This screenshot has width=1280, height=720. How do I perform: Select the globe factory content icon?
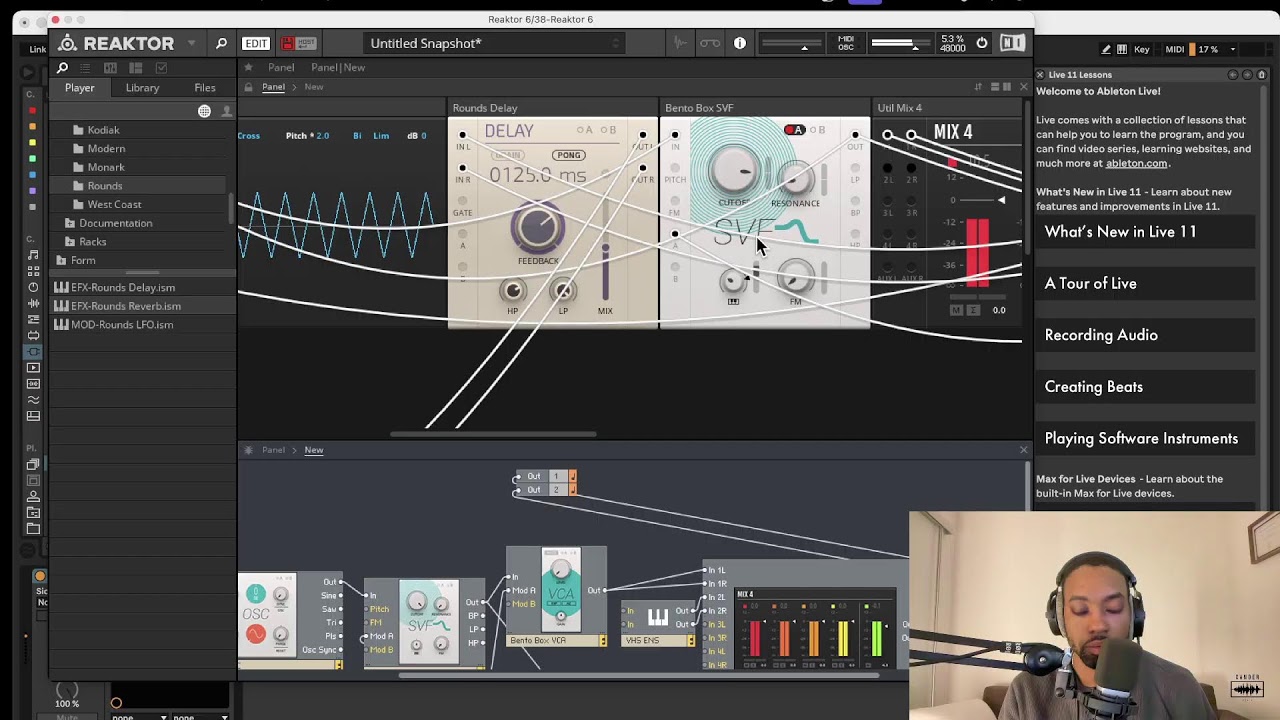point(204,111)
